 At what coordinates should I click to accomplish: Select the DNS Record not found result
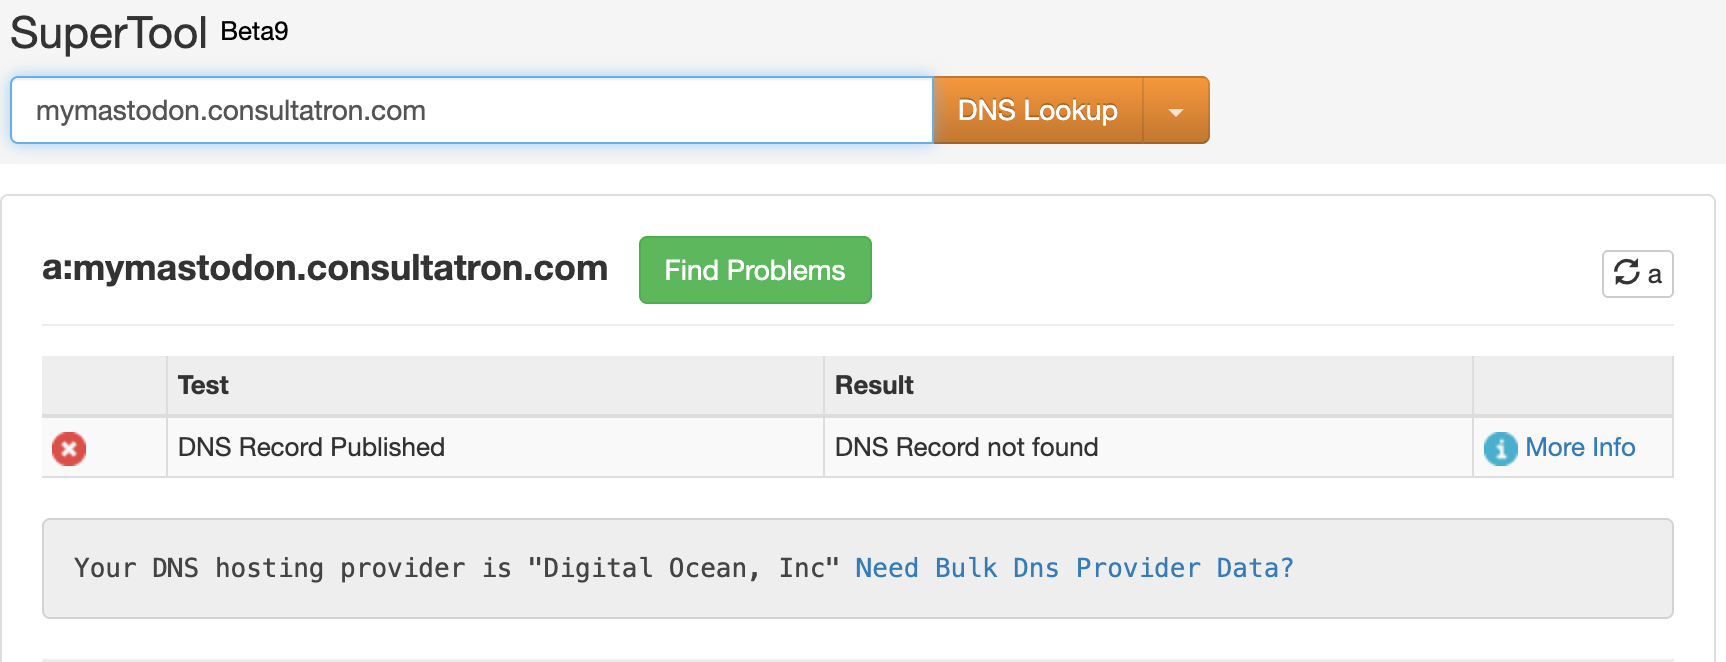click(966, 447)
